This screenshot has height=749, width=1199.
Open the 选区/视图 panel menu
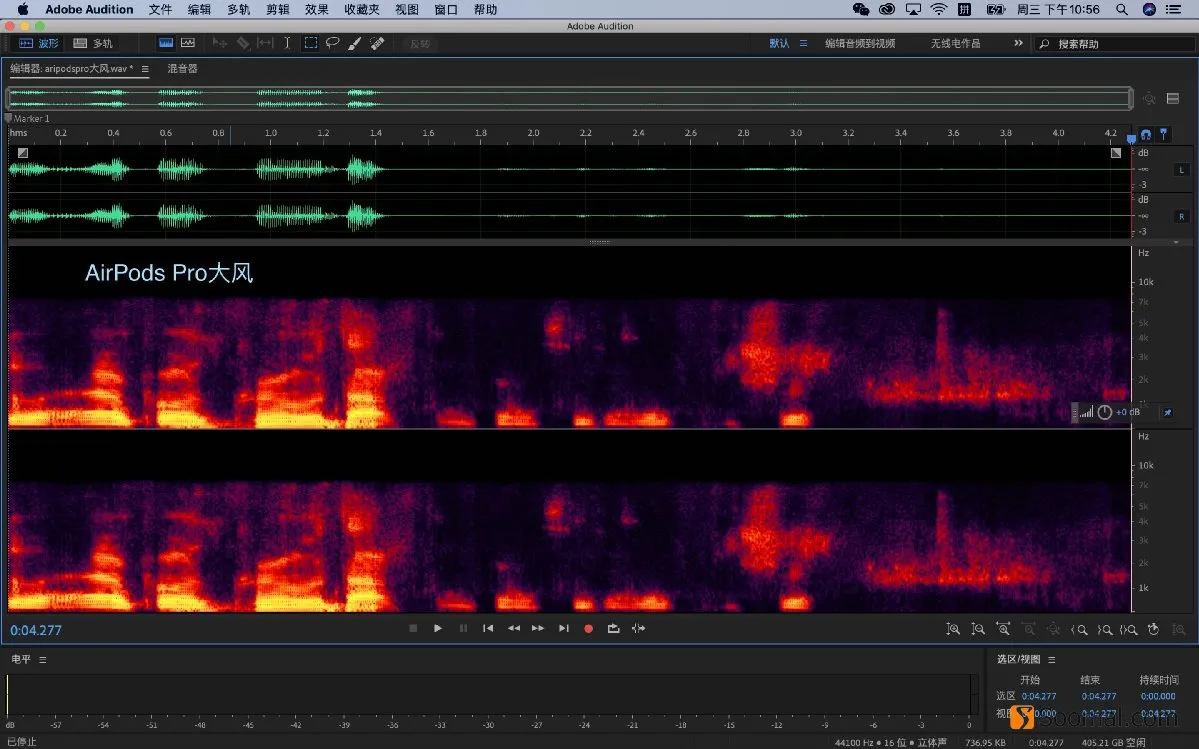pos(1052,660)
